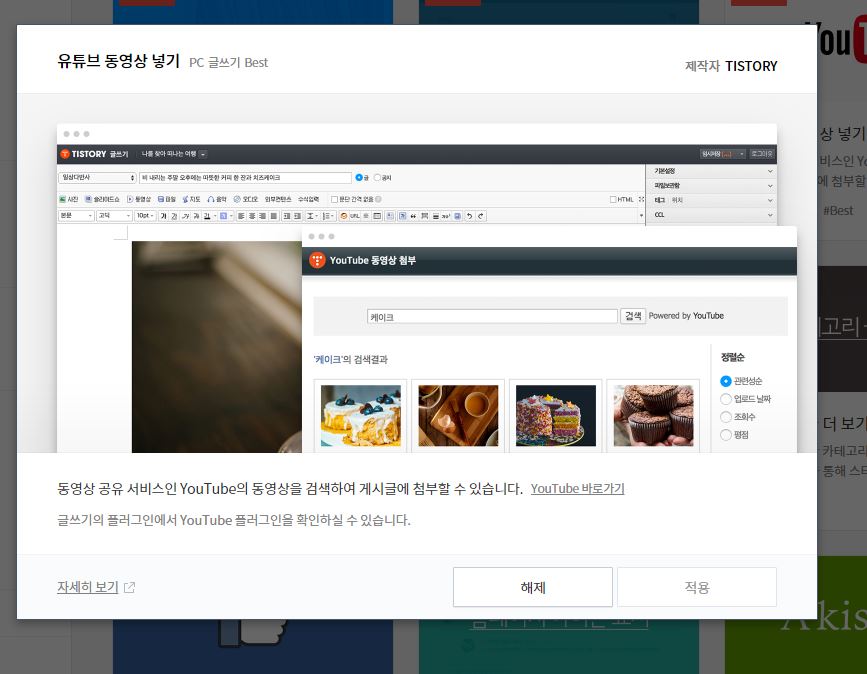Click the TISTORY logo in the editor preview

pos(84,154)
